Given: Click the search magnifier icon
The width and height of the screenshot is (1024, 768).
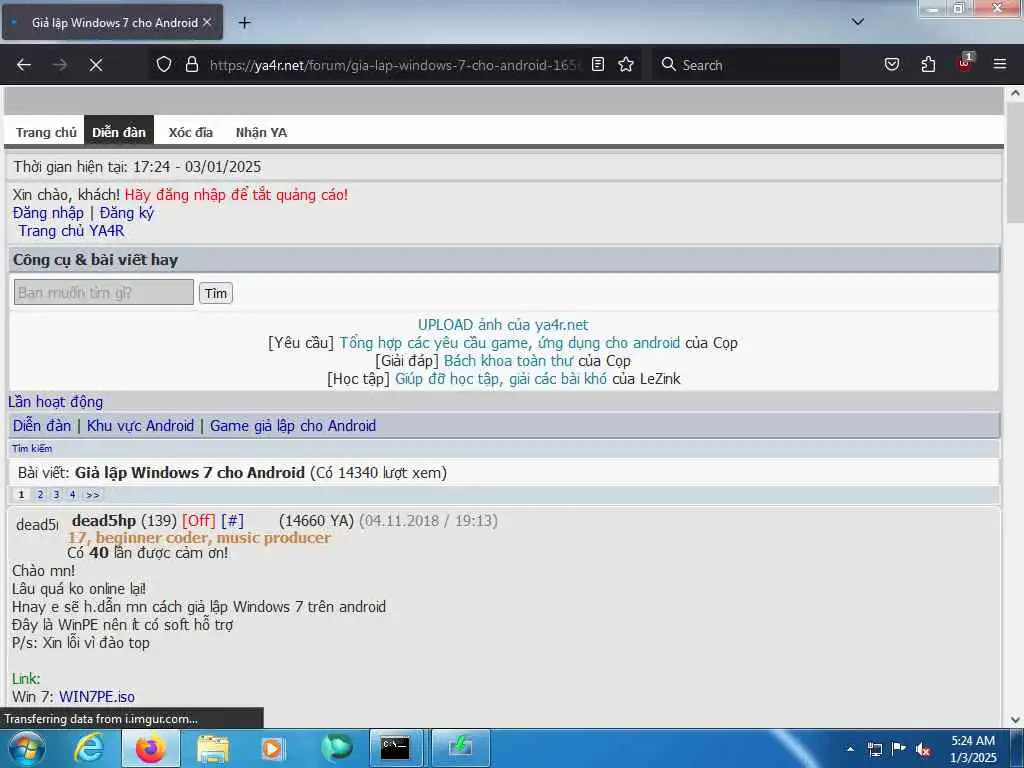Looking at the screenshot, I should click(x=668, y=64).
